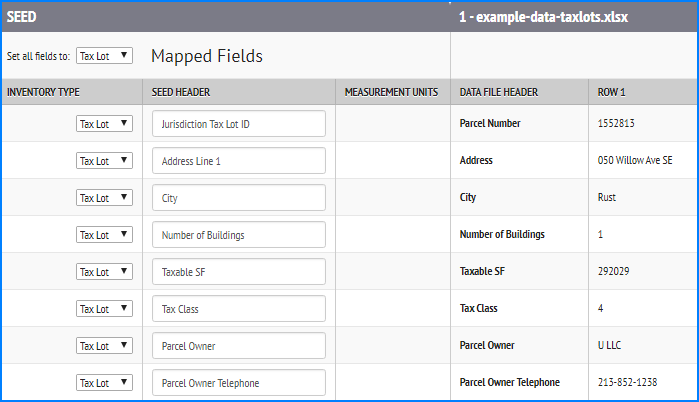
Task: Edit the Parcel Owner Telephone seed header input
Action: click(239, 382)
